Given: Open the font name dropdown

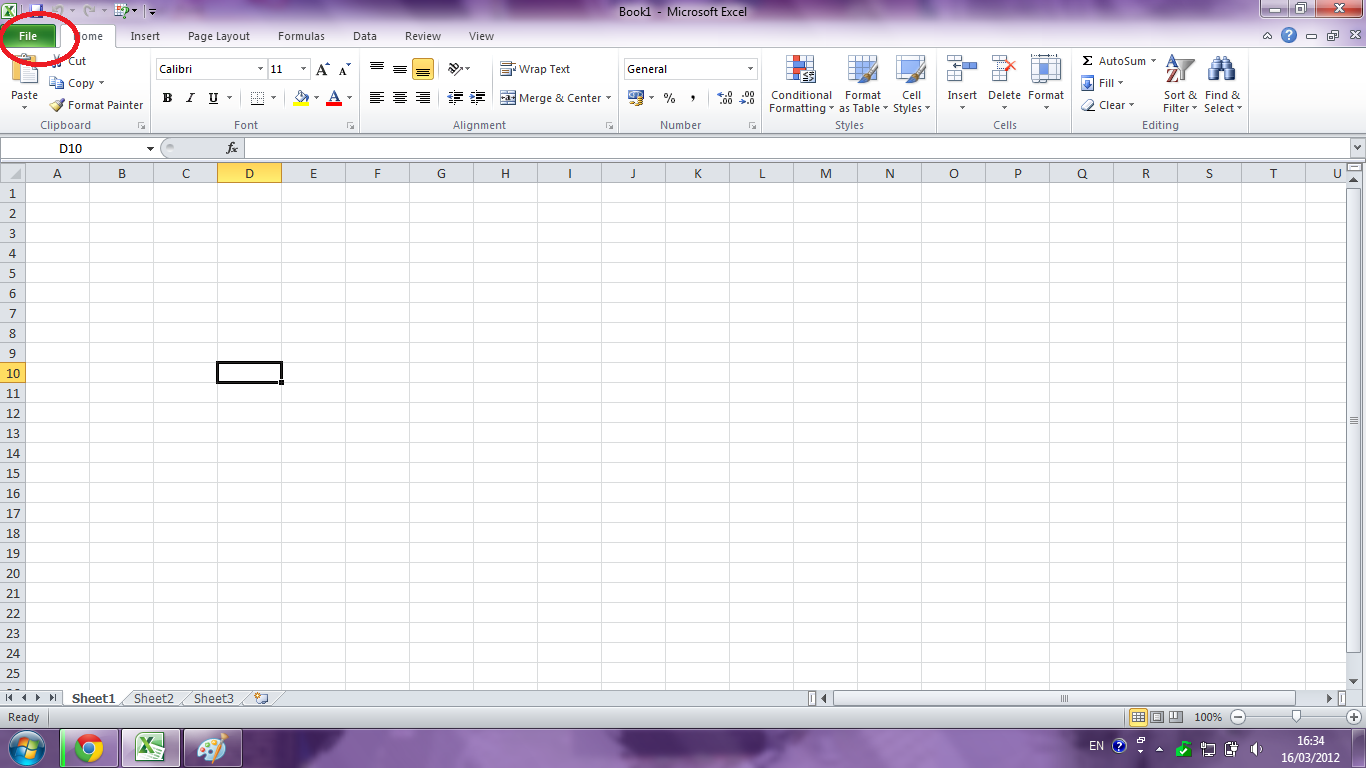Looking at the screenshot, I should click(x=260, y=69).
